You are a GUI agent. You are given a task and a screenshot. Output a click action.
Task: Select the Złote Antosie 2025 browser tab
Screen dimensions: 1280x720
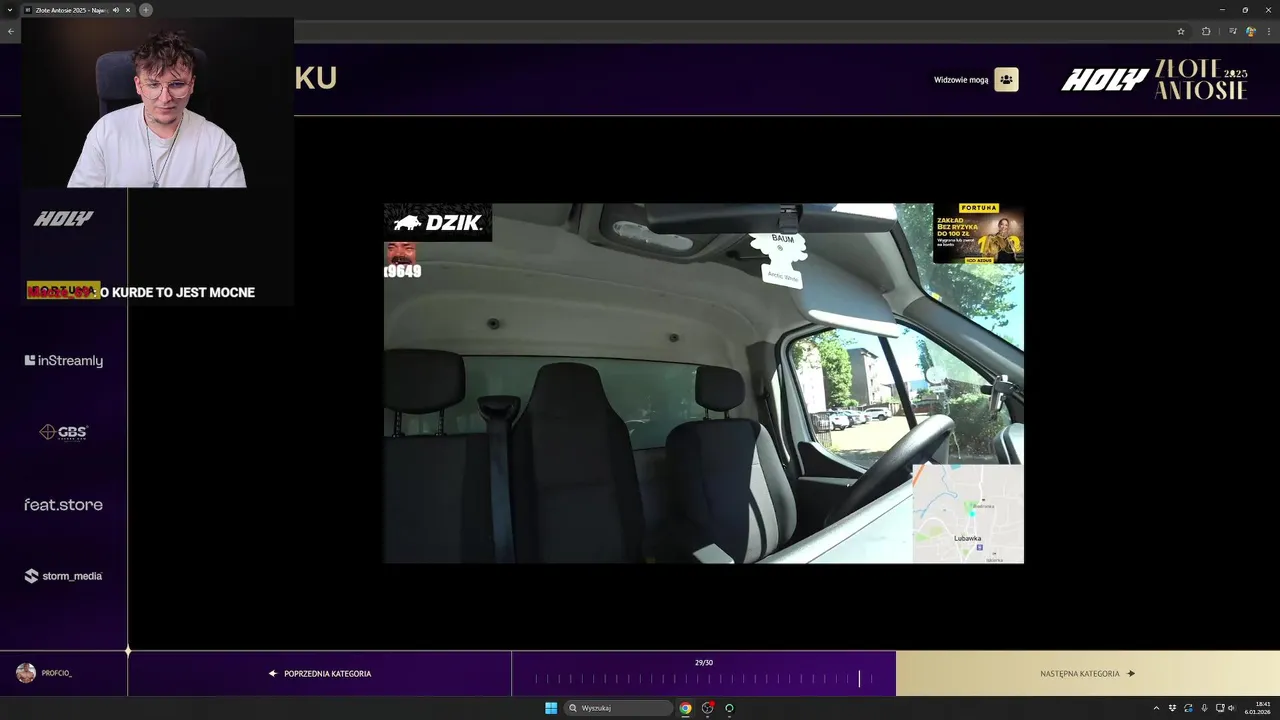[78, 9]
